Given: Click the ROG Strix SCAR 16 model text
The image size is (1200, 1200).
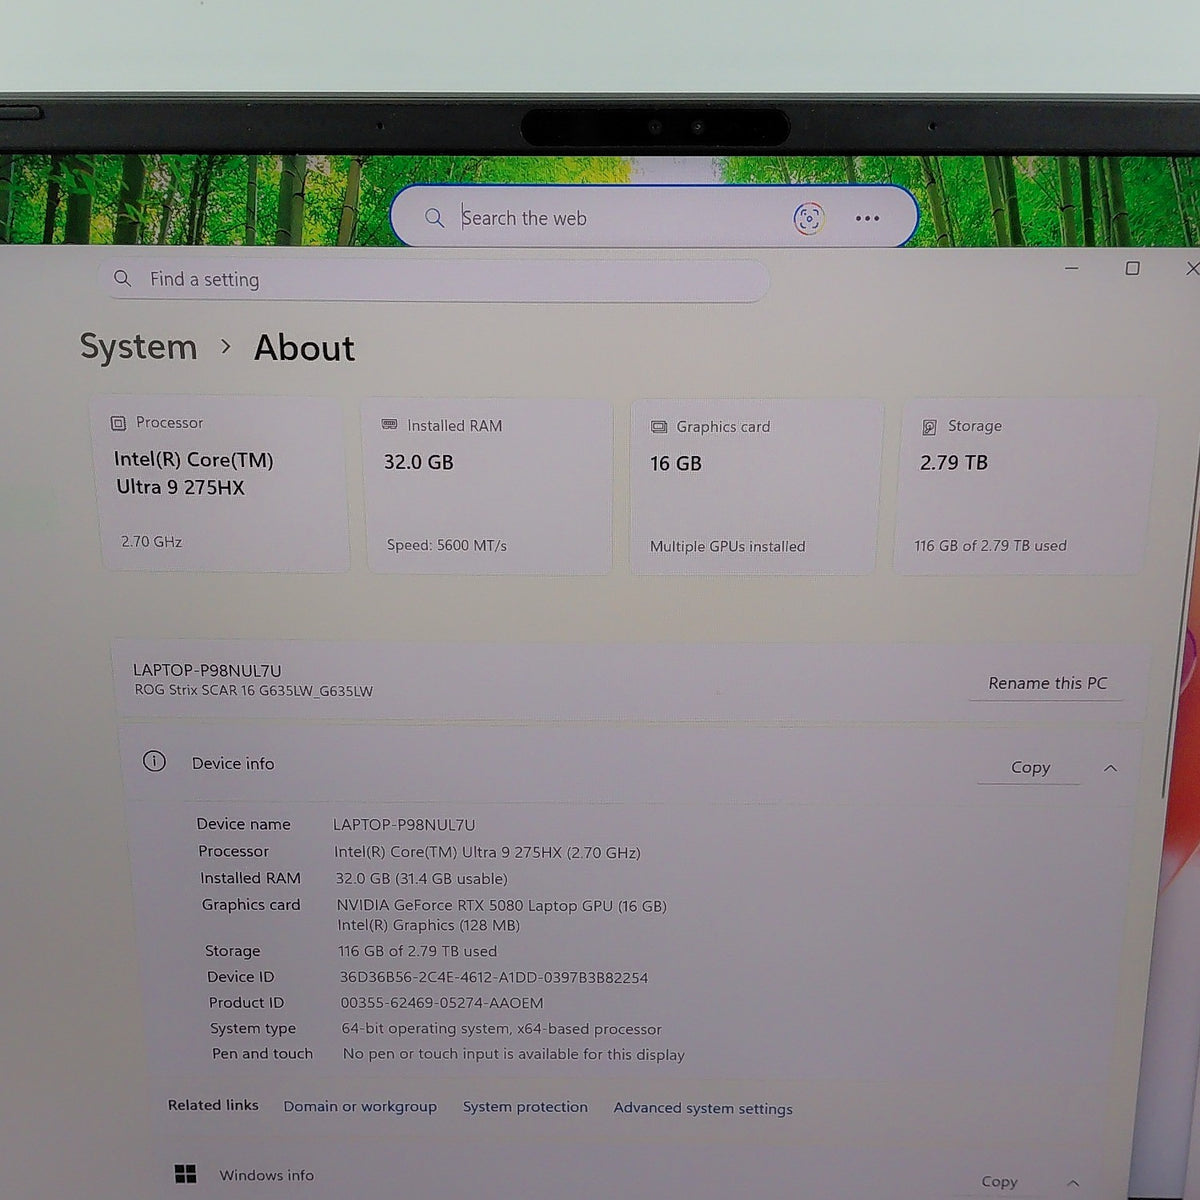Looking at the screenshot, I should [x=254, y=691].
